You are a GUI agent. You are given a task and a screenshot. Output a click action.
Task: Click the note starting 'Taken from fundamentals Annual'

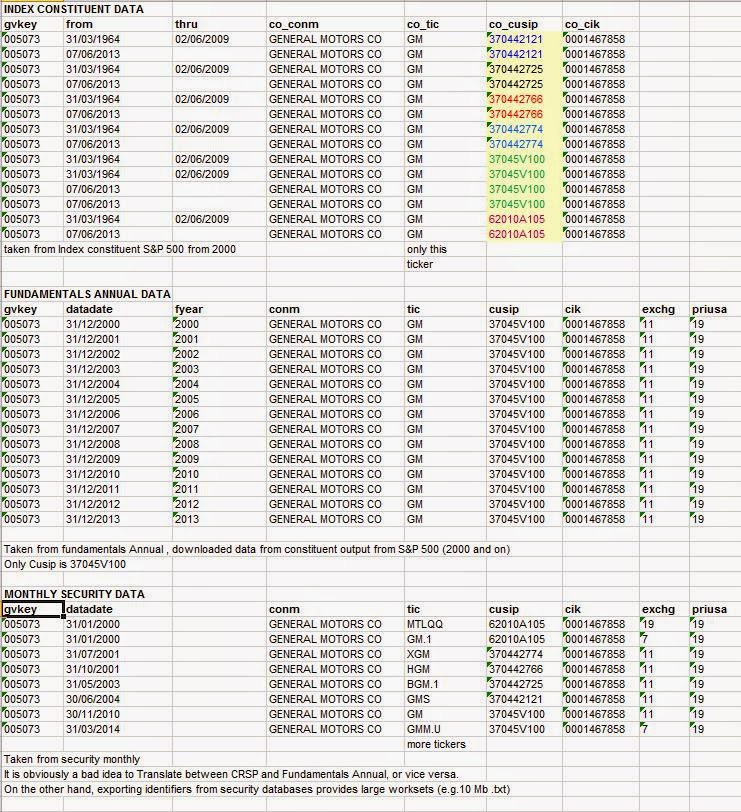coord(257,549)
